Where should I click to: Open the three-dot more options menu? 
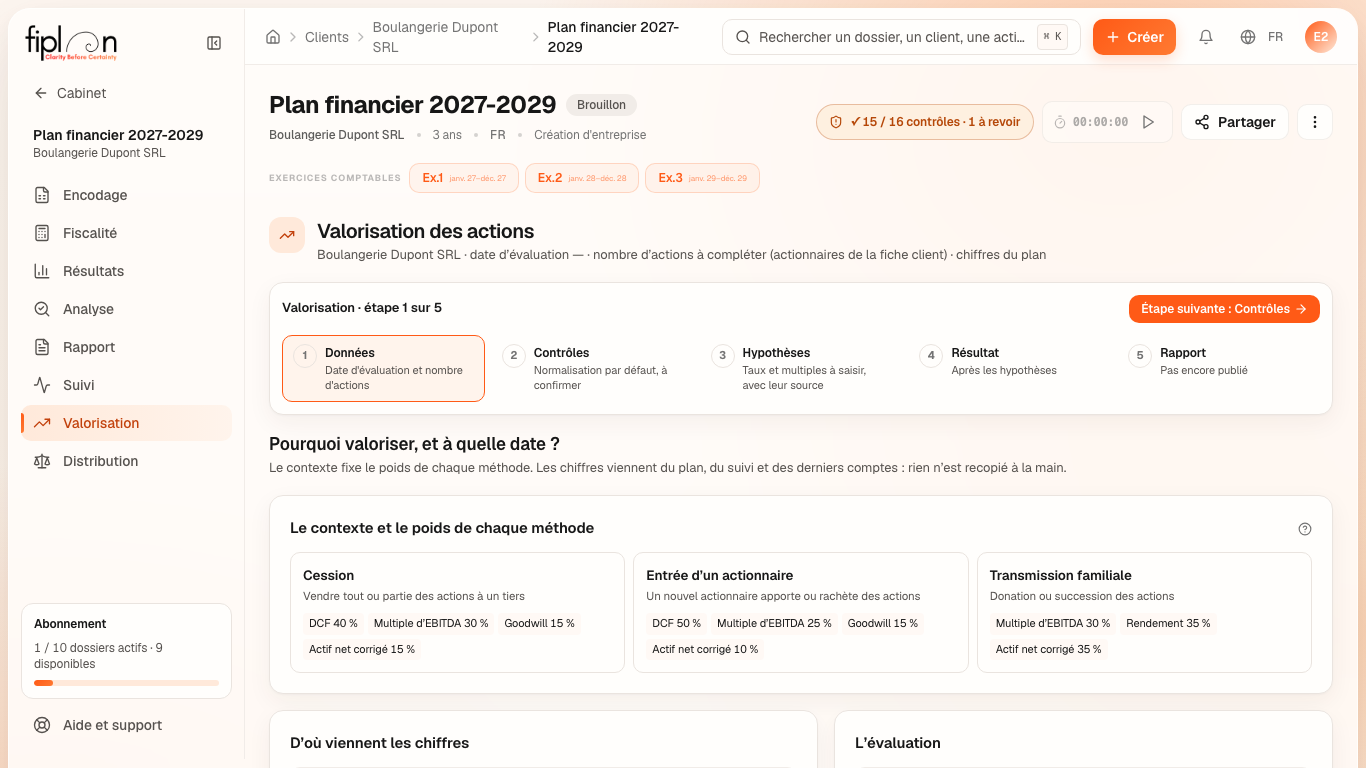[x=1315, y=122]
